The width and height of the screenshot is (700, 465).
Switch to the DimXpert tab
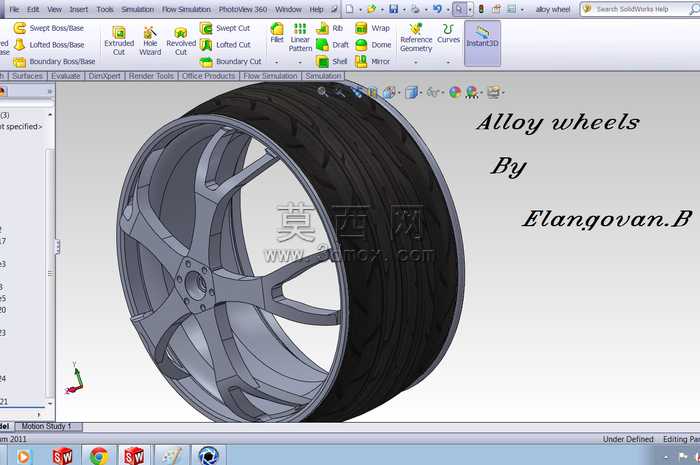pos(104,76)
